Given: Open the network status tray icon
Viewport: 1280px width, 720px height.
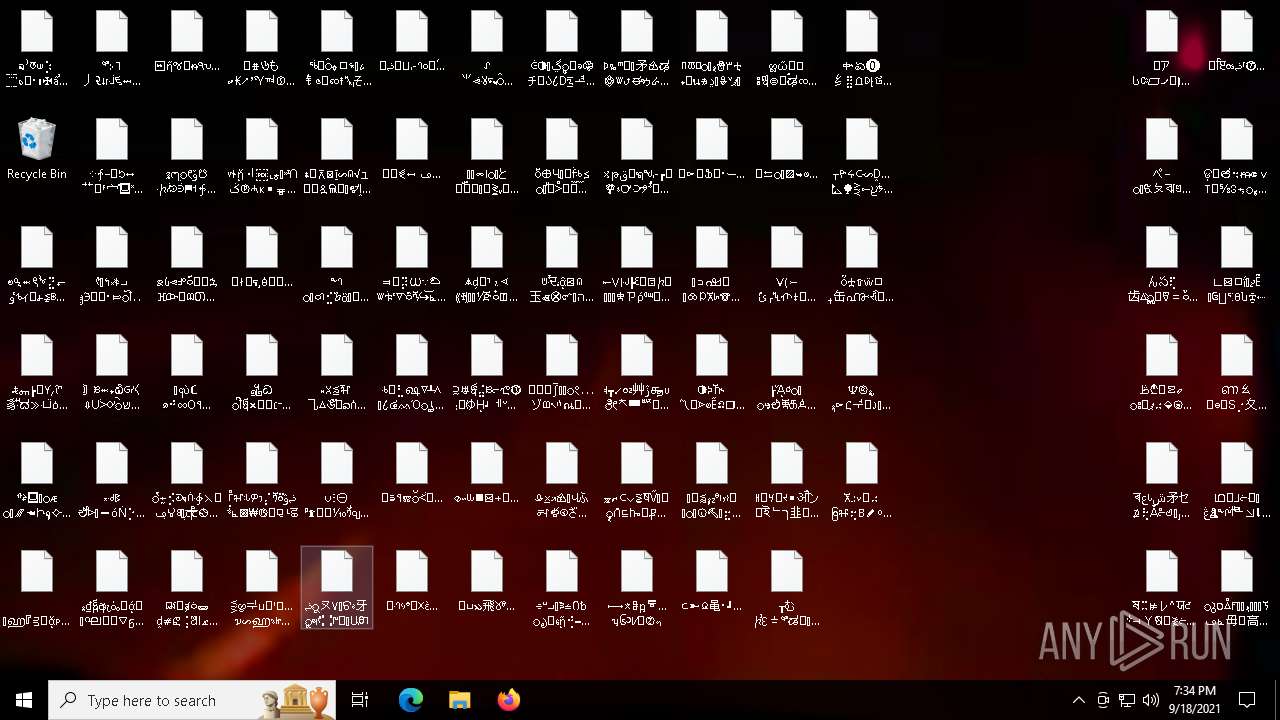Looking at the screenshot, I should [1127, 700].
